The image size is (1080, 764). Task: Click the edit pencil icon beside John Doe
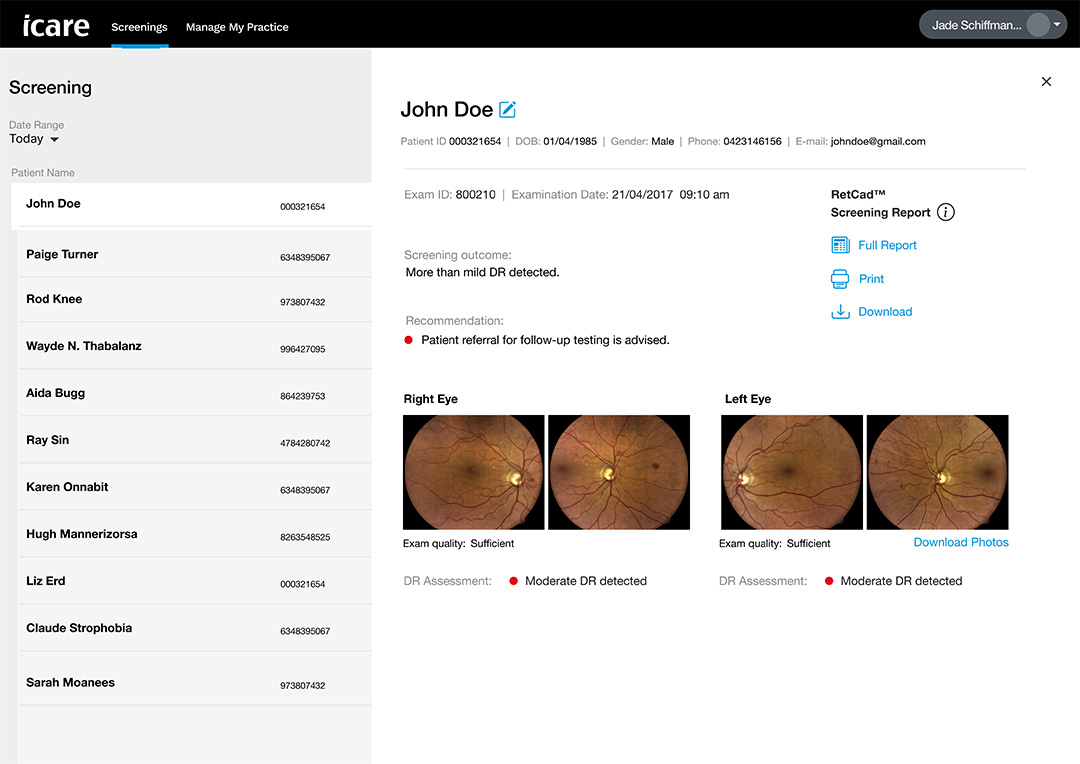pos(508,110)
